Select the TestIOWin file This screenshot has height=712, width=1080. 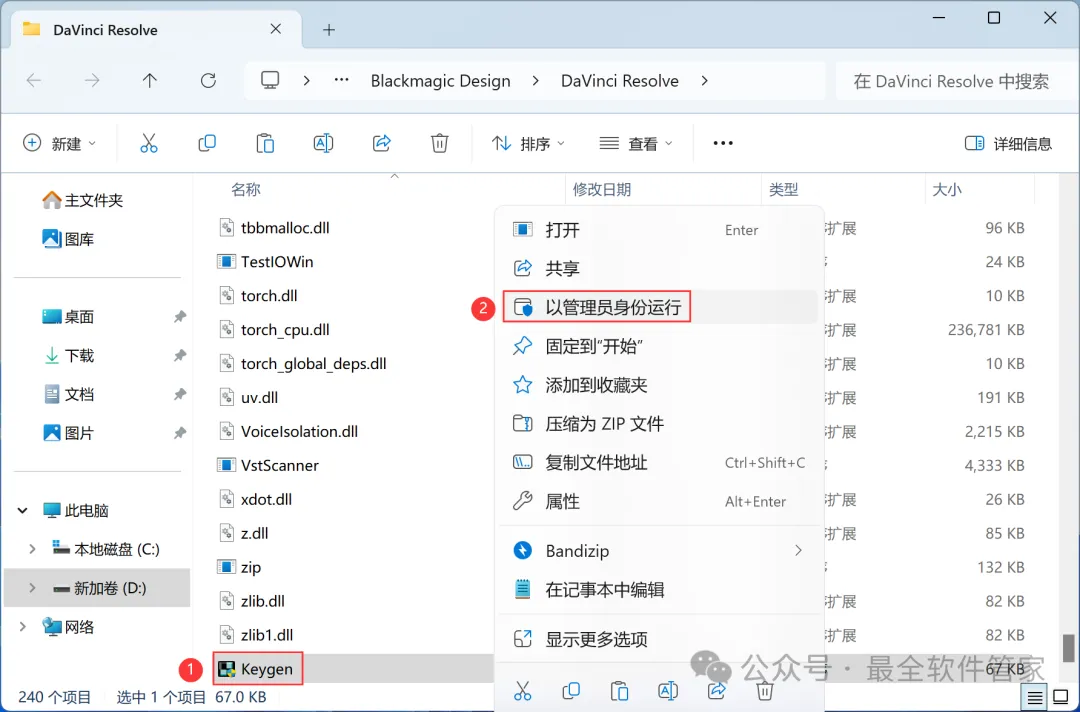(266, 262)
